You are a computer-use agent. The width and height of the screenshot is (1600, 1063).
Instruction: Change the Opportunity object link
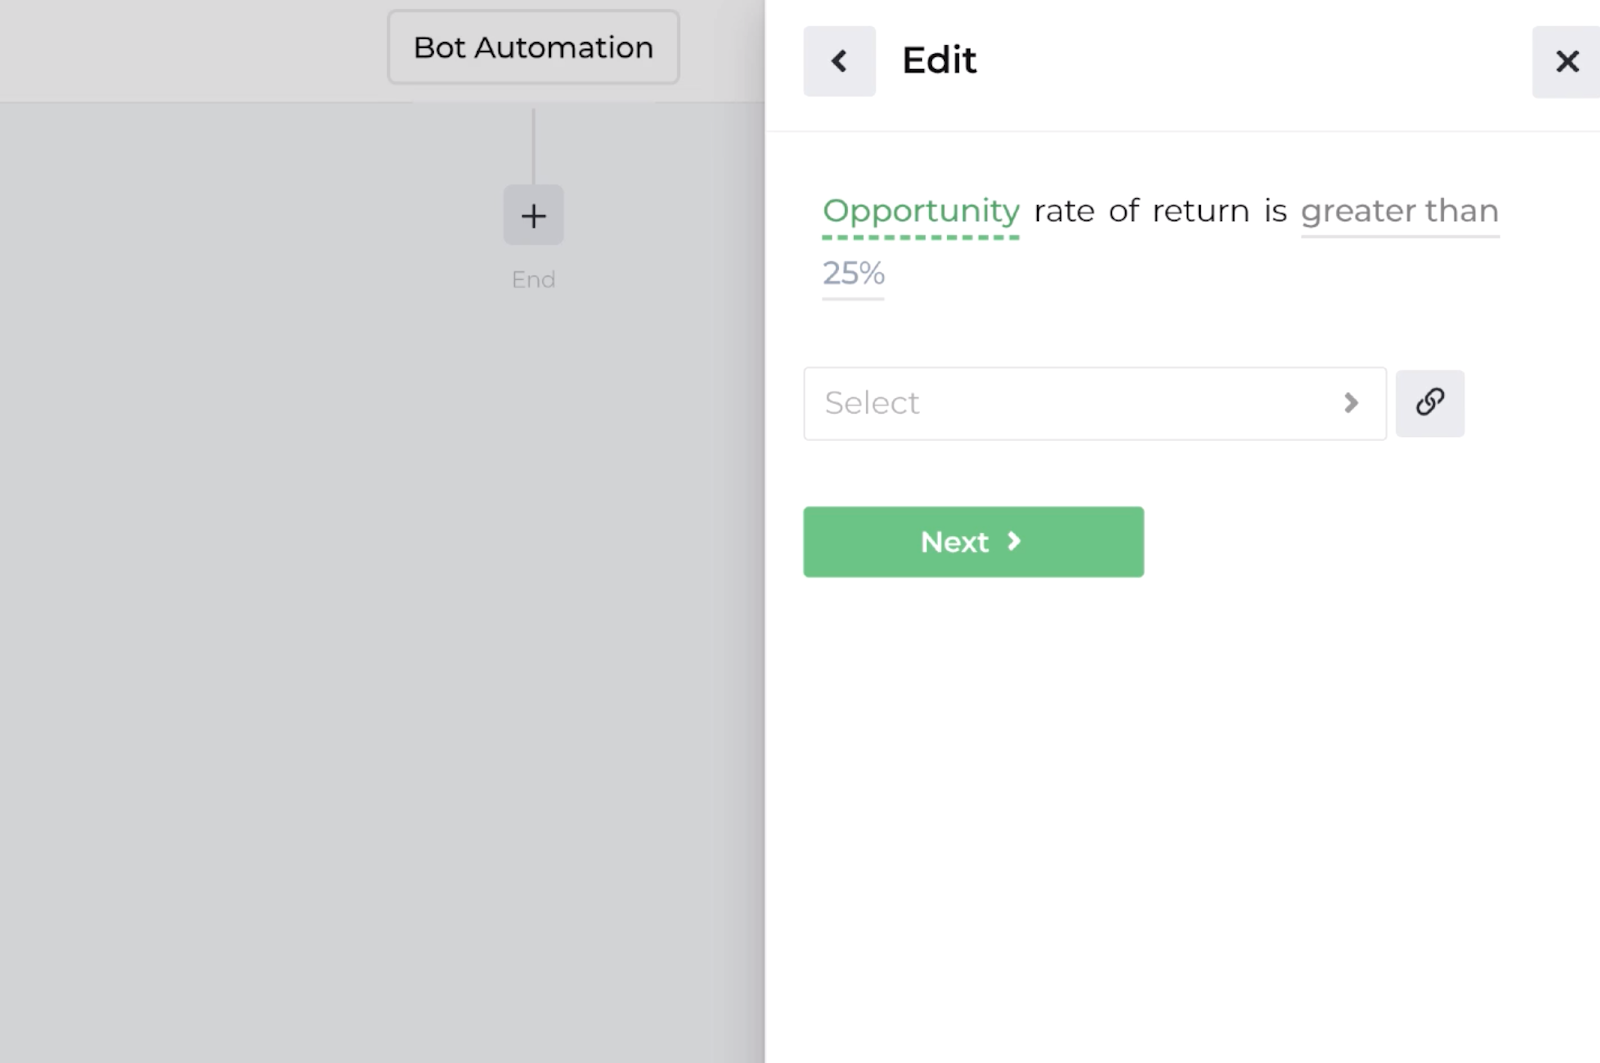[921, 211]
